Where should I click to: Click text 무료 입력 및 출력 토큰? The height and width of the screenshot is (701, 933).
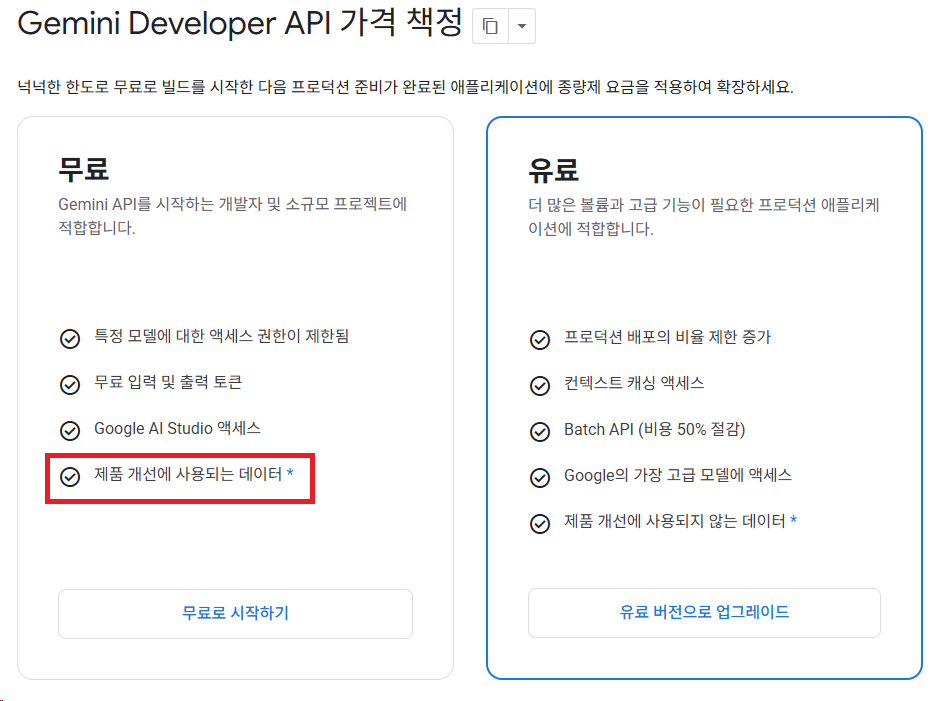pyautogui.click(x=168, y=382)
